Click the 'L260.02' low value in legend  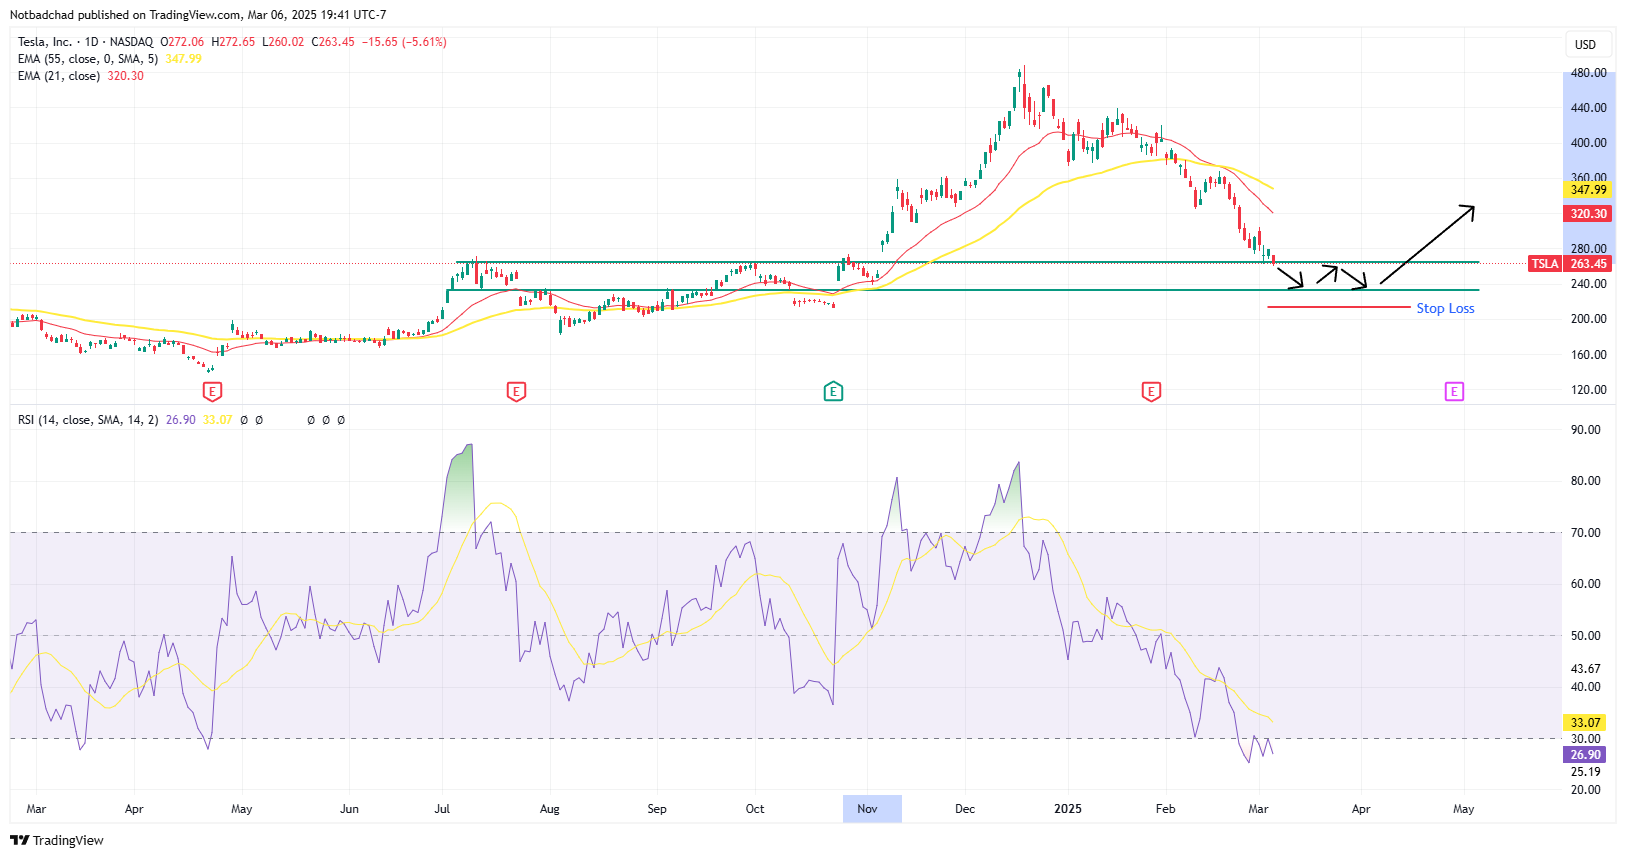tap(283, 42)
